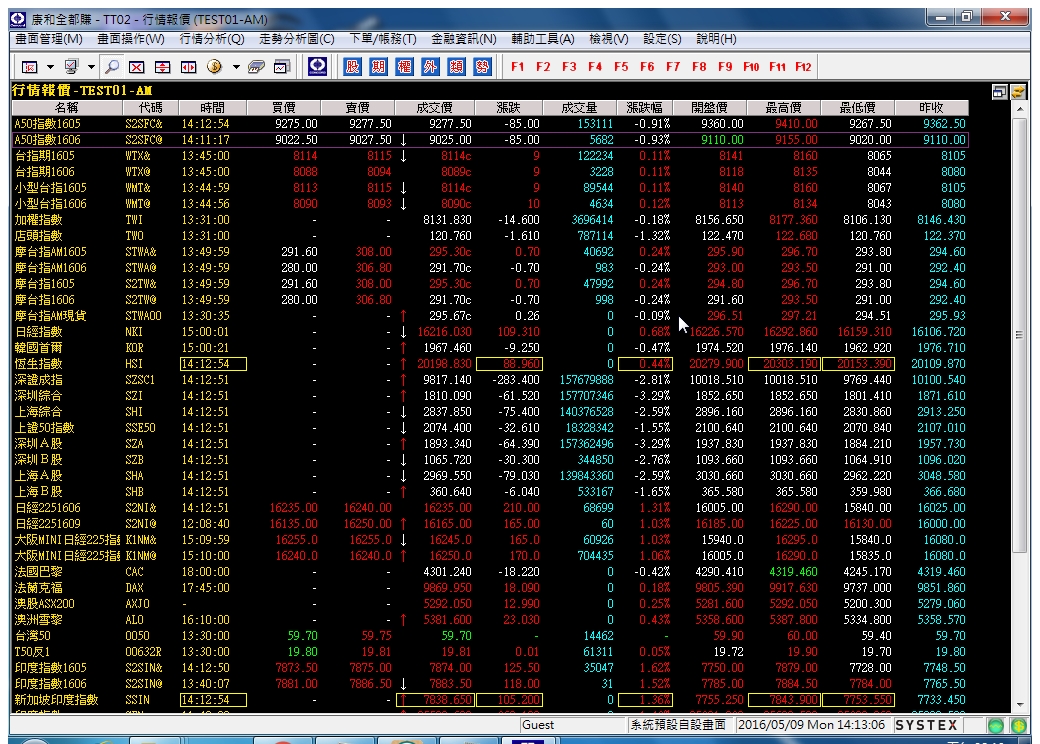Click the 代碼 column header
The image size is (1040, 744).
click(x=151, y=107)
